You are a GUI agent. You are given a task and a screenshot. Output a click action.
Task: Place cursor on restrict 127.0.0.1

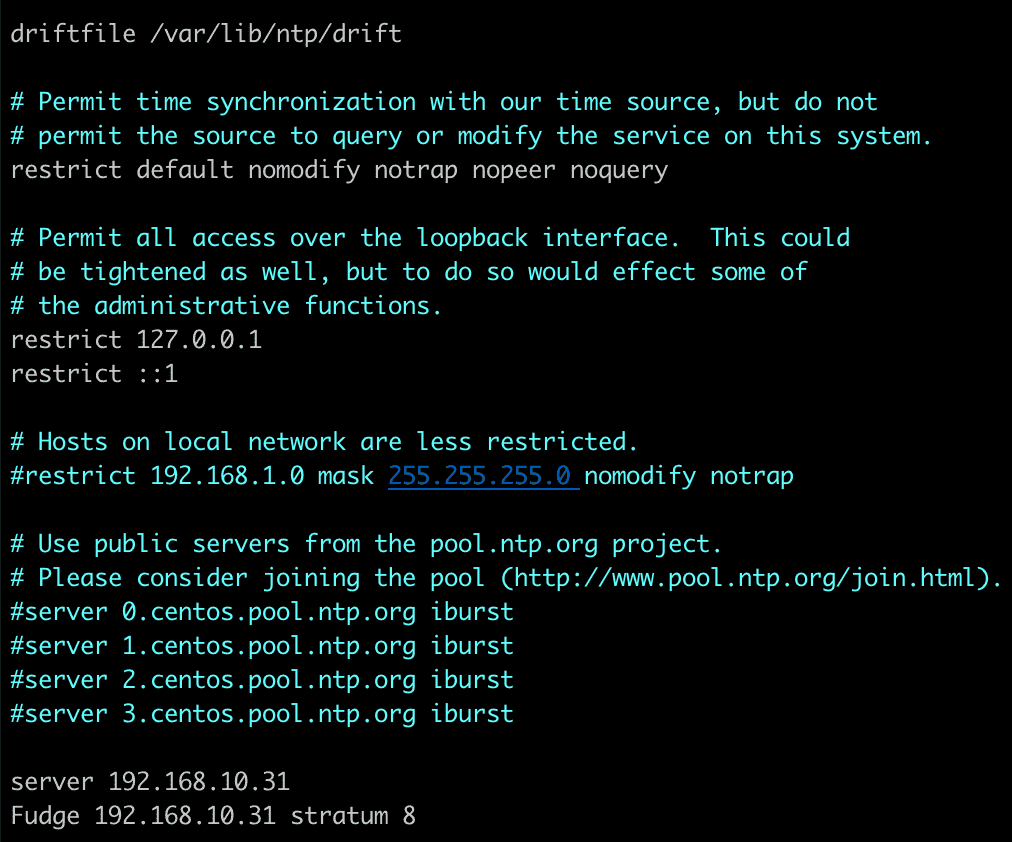(136, 340)
